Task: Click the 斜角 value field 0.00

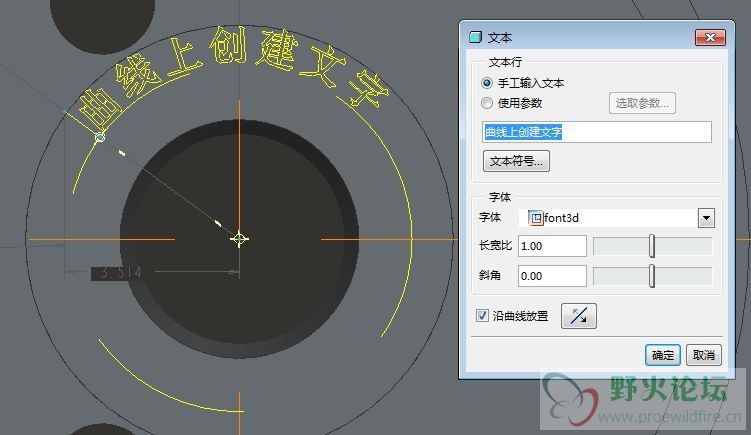Action: 552,276
